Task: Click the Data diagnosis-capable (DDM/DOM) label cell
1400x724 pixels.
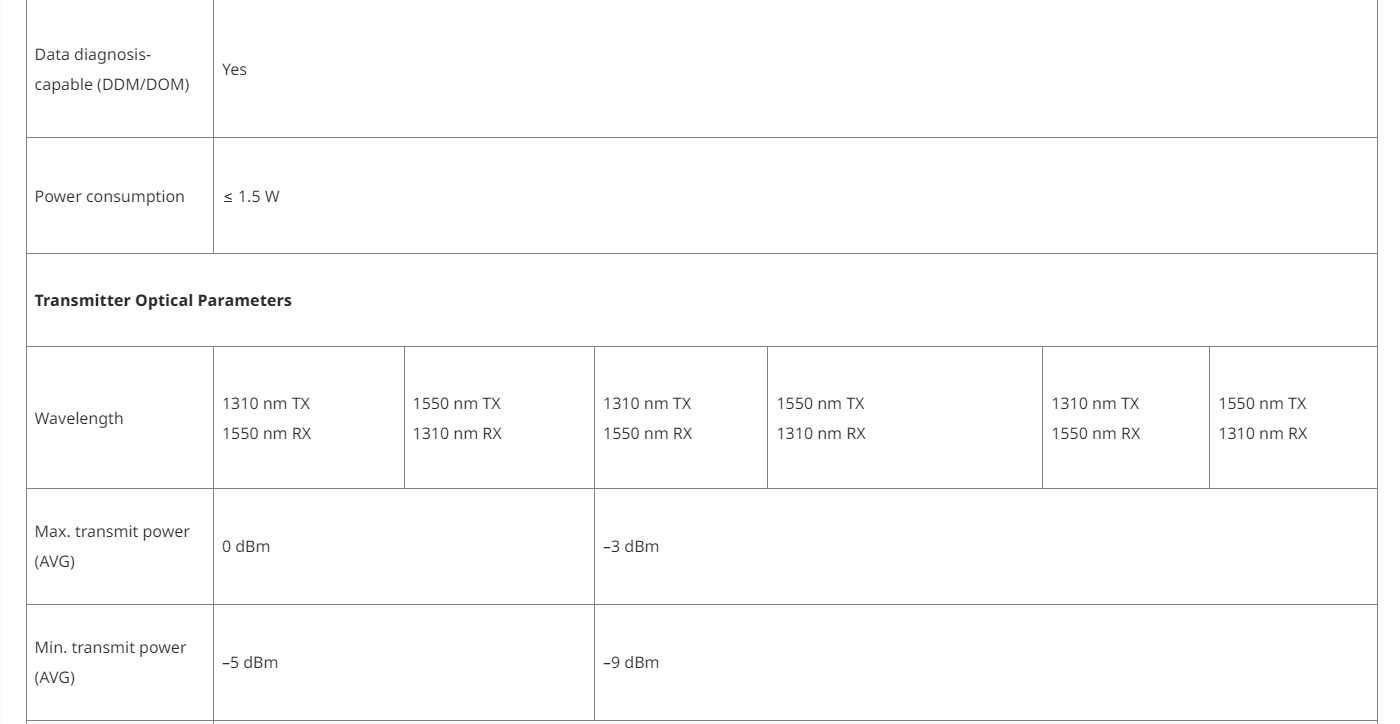Action: 112,69
